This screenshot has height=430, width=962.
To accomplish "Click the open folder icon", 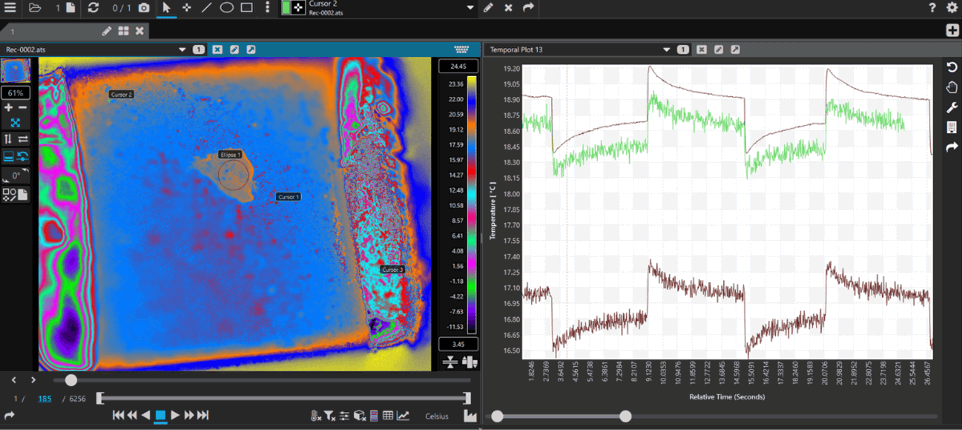I will coord(35,8).
